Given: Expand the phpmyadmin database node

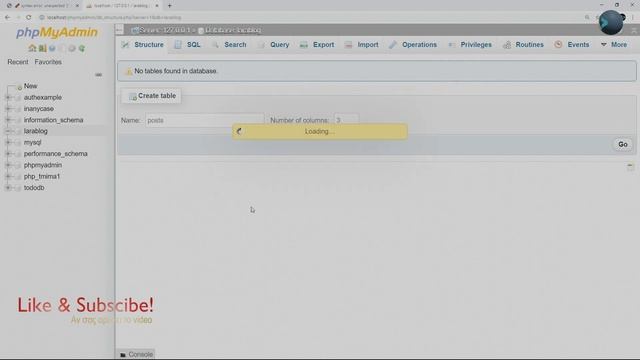Looking at the screenshot, I should [x=8, y=165].
